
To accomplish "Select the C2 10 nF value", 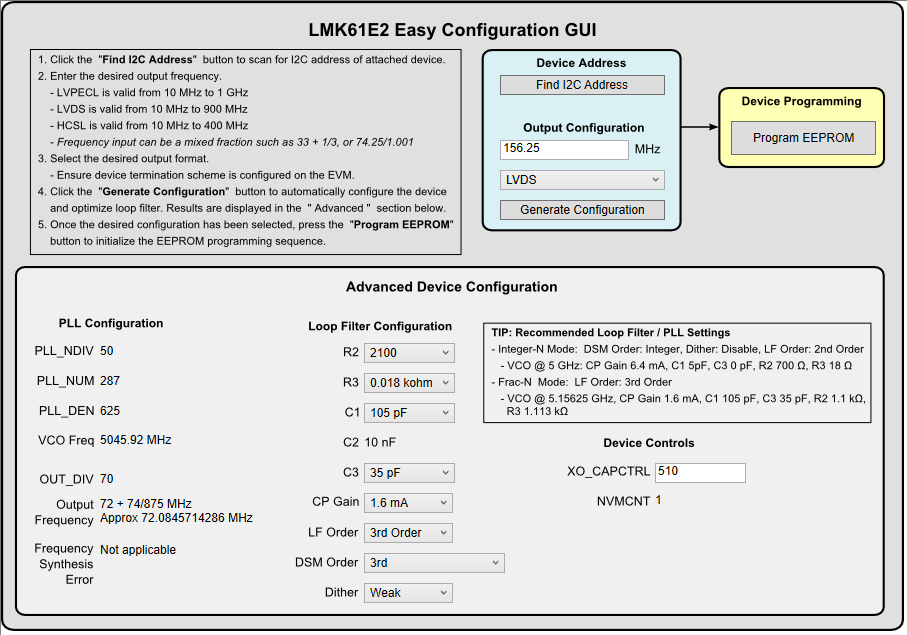I will (380, 443).
